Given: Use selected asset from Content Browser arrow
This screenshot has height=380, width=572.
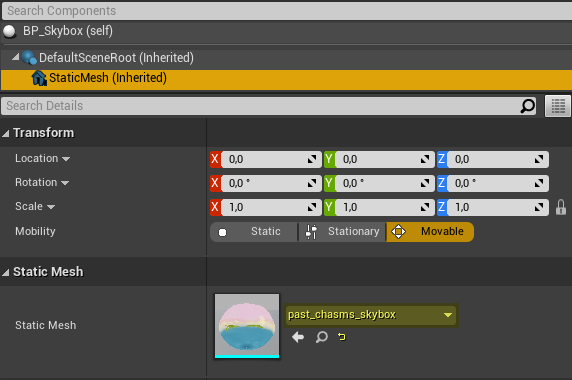Looking at the screenshot, I should [x=298, y=337].
